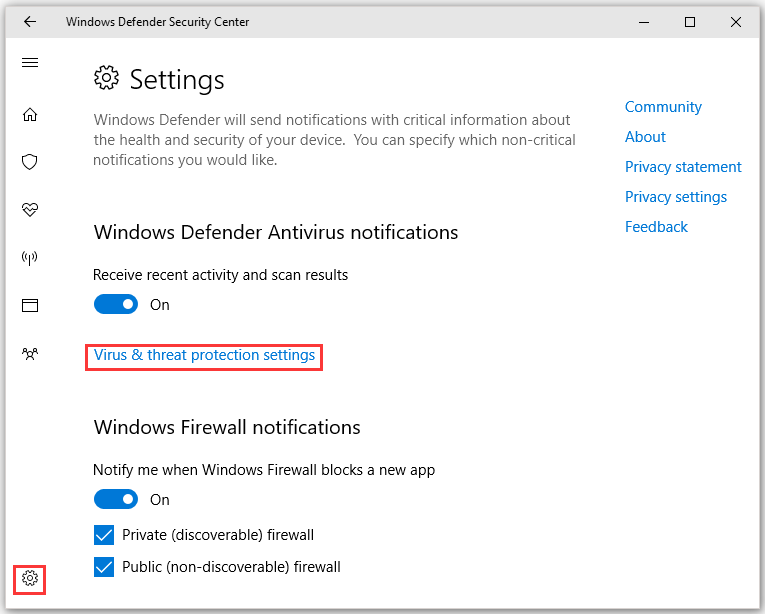Screen dimensions: 765x614
Task: Uncheck Private (discoverable) firewall checkbox
Action: click(x=104, y=535)
